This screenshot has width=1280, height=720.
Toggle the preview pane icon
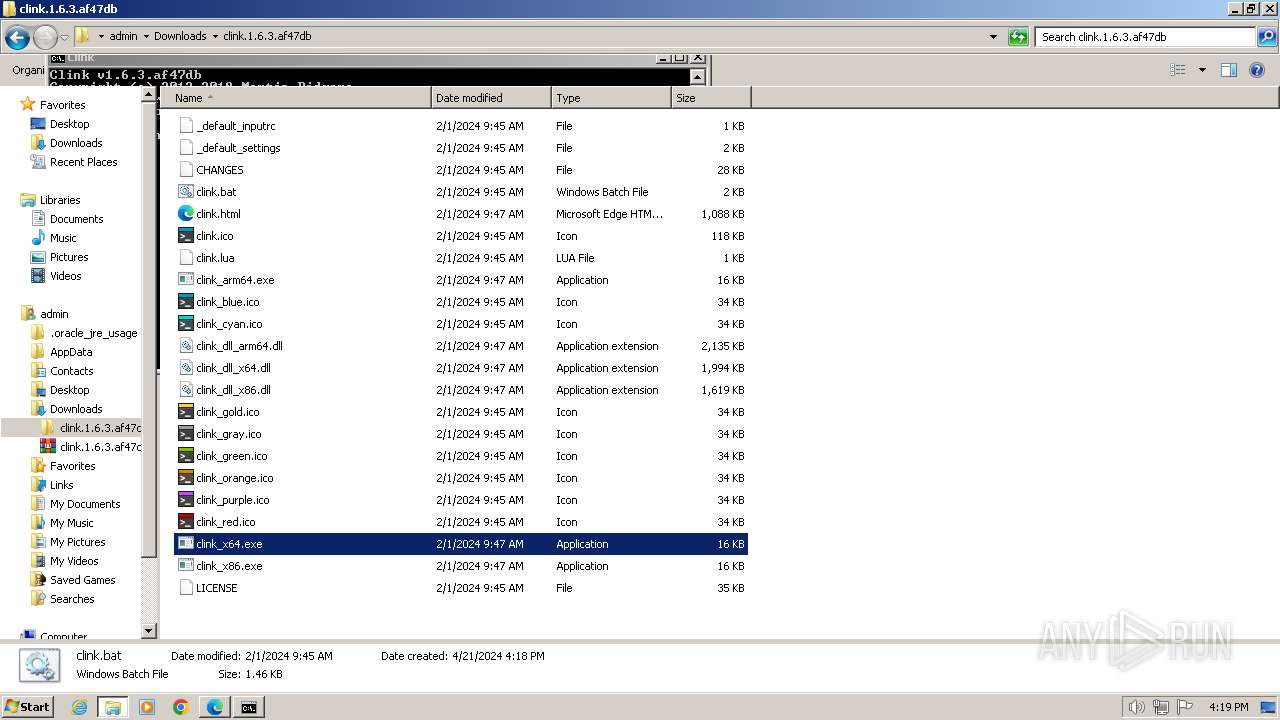pyautogui.click(x=1229, y=70)
